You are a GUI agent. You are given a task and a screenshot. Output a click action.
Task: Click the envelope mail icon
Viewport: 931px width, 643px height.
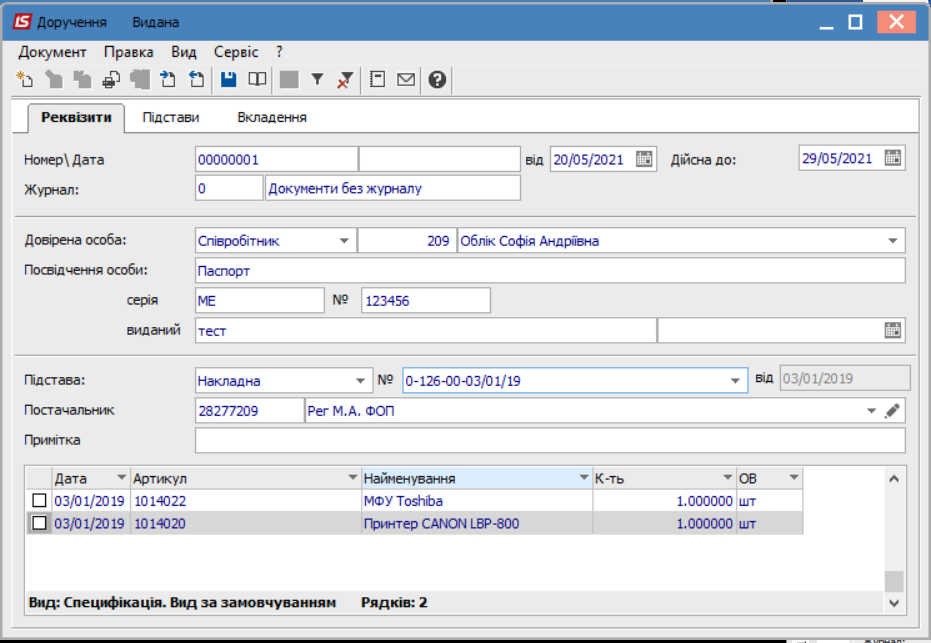click(406, 80)
